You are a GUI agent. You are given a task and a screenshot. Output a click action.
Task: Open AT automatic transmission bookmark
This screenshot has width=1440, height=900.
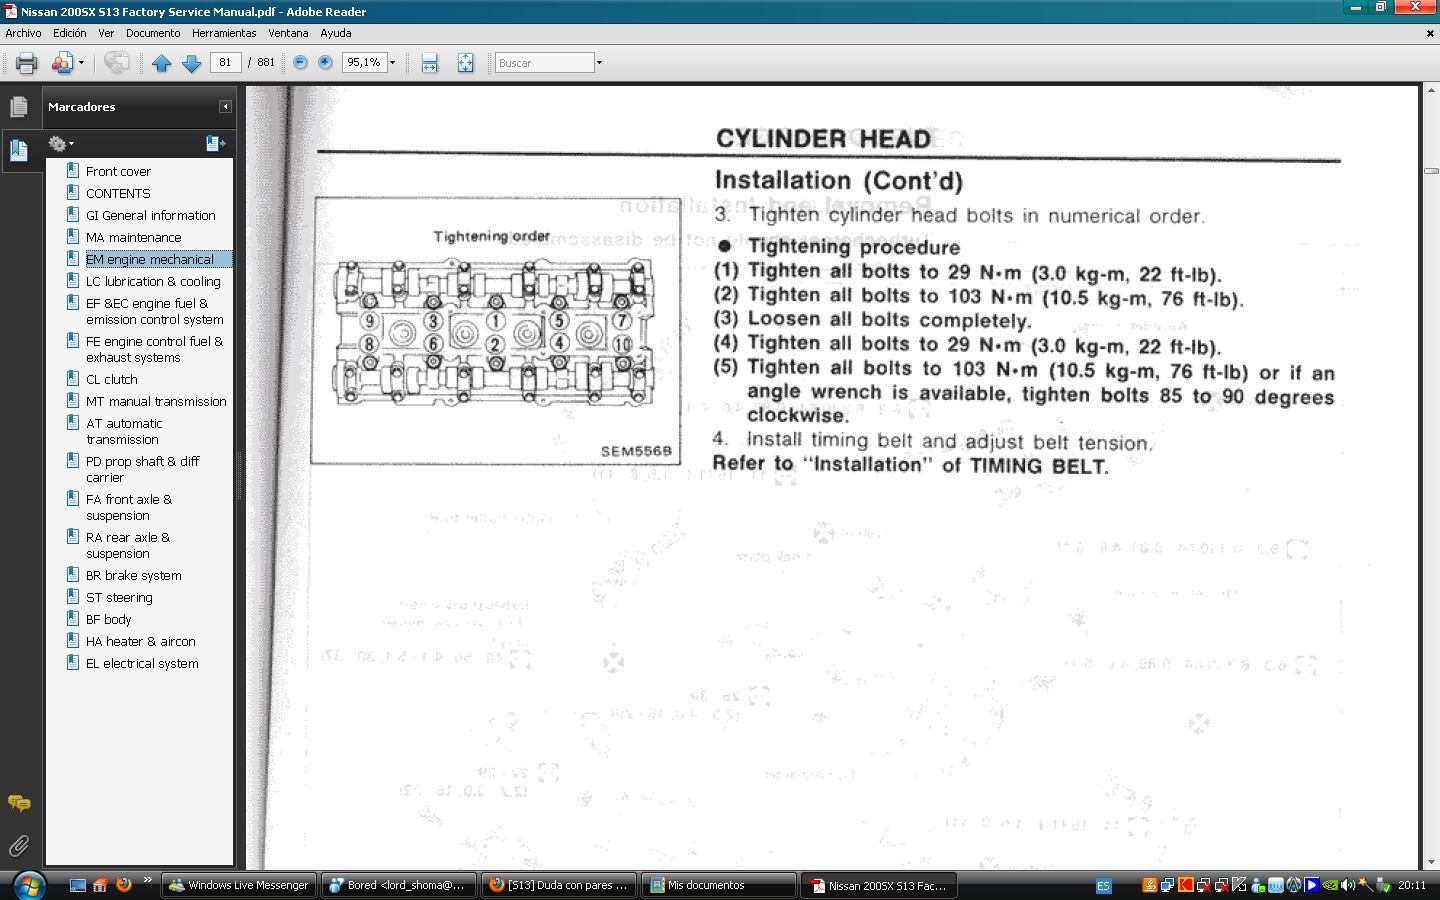[124, 431]
